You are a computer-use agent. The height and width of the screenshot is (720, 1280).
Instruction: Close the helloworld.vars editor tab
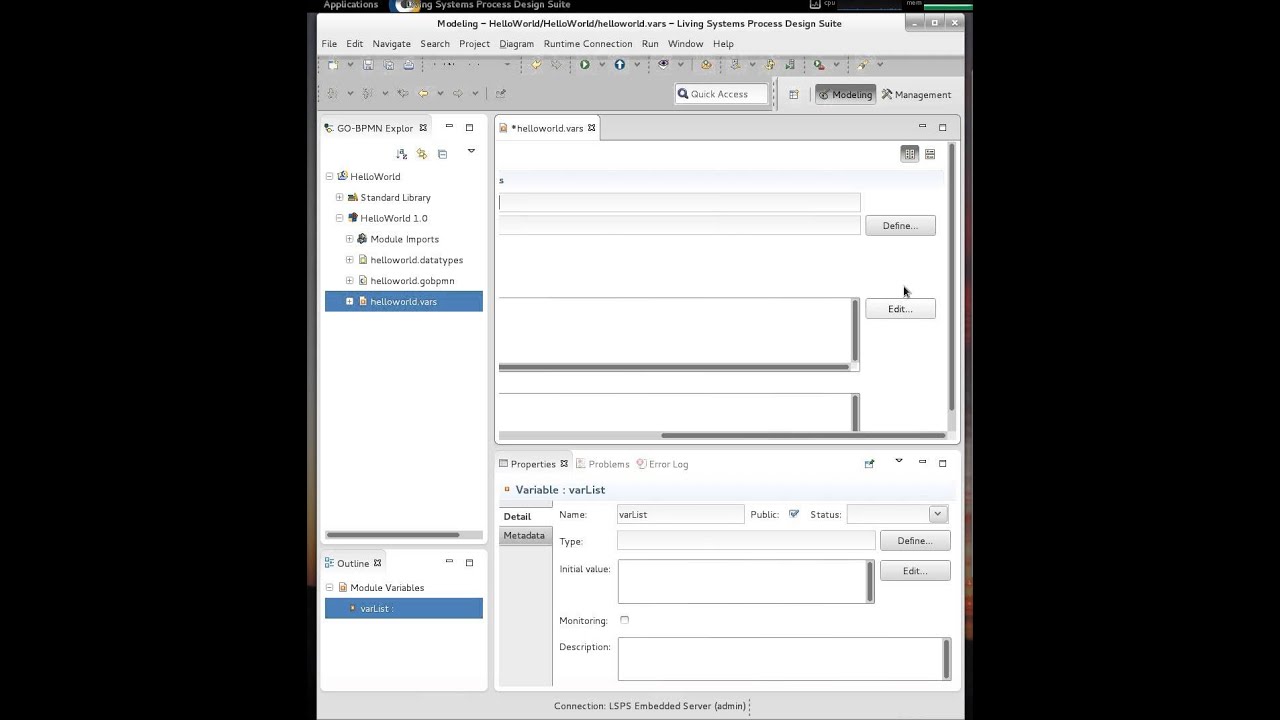[592, 128]
